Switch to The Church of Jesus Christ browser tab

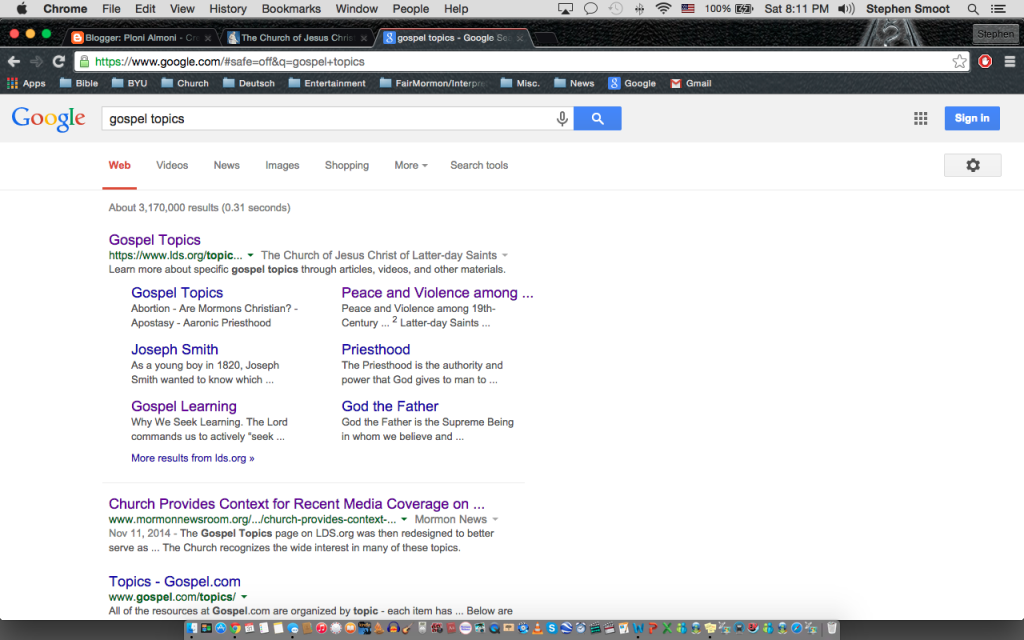coord(297,38)
